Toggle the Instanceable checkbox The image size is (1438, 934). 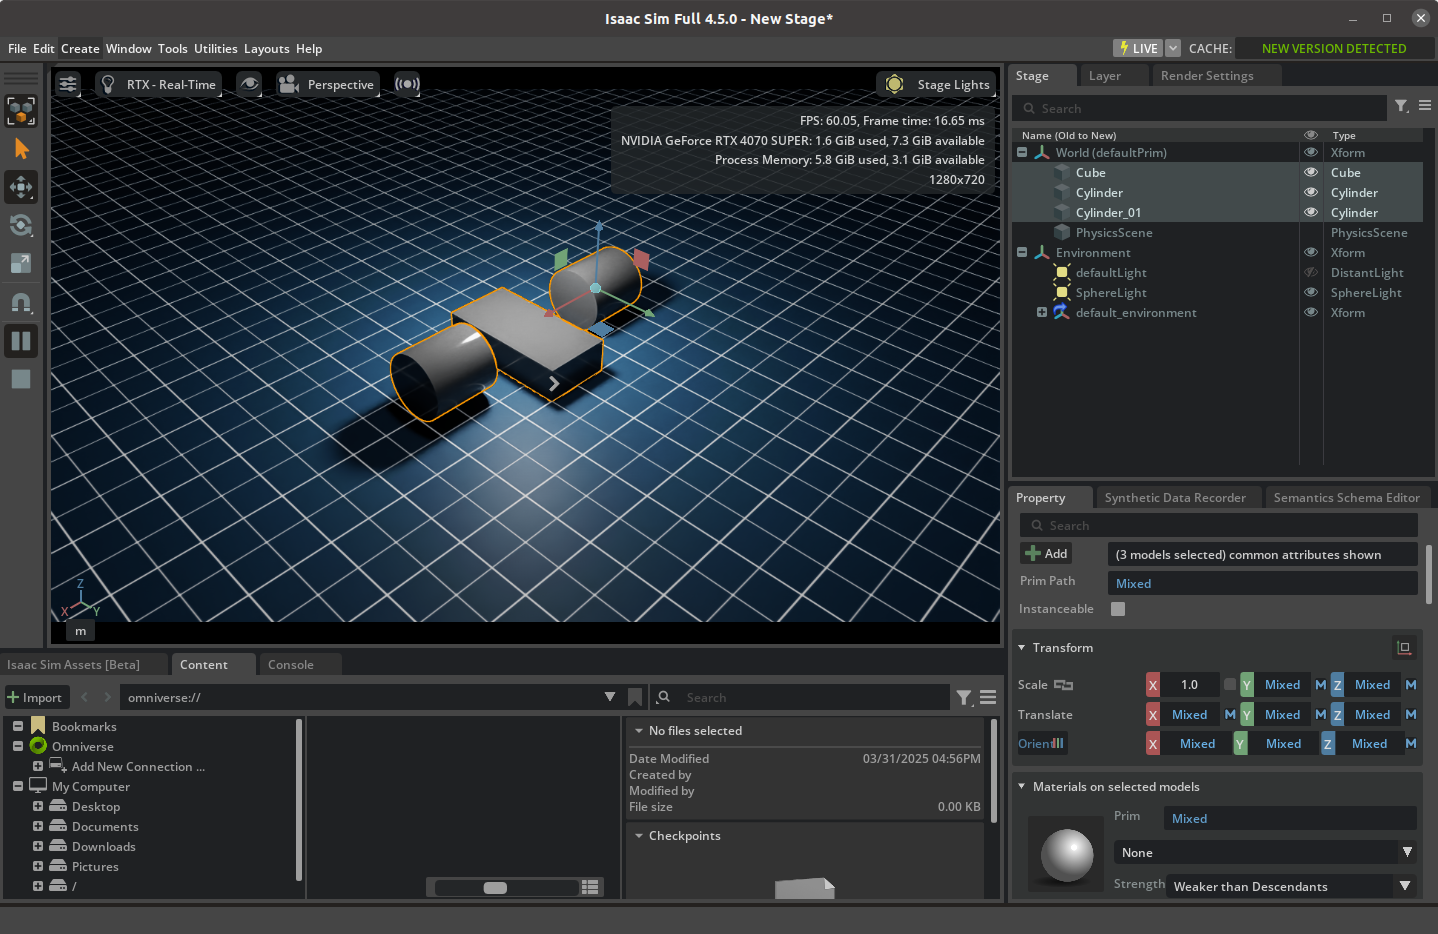pyautogui.click(x=1118, y=609)
